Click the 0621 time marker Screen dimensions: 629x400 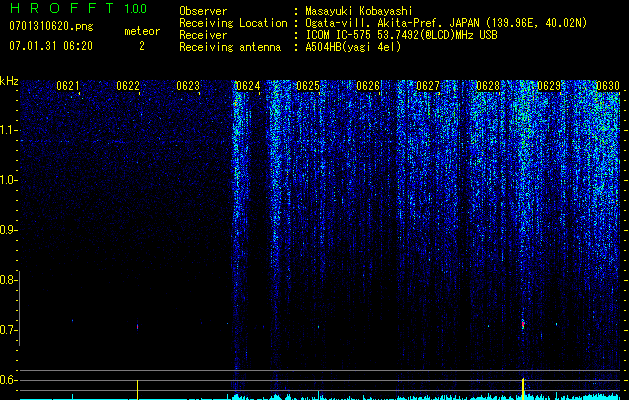(x=68, y=86)
